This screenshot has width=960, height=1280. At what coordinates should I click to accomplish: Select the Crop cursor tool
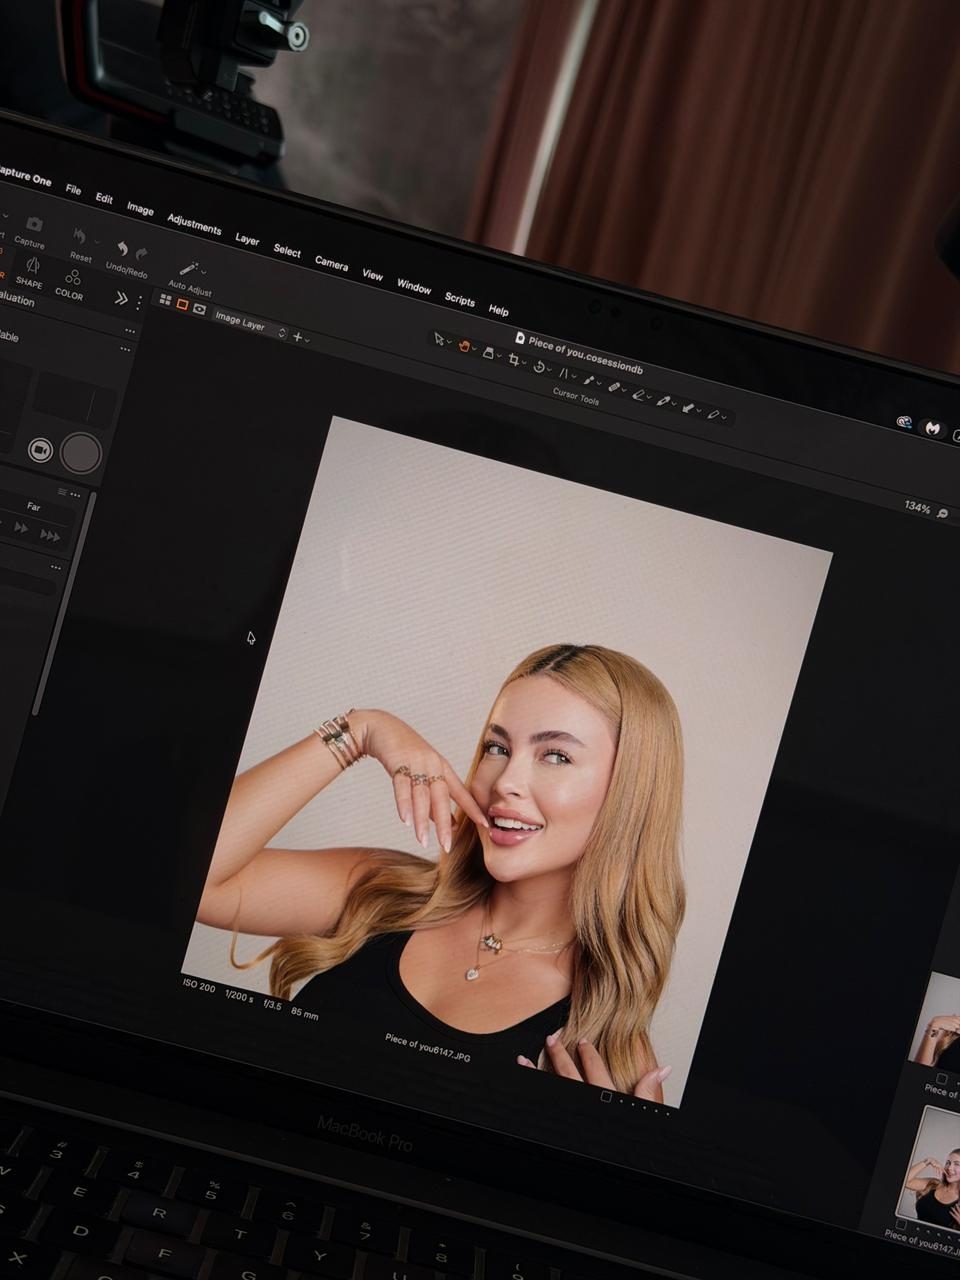click(x=513, y=358)
